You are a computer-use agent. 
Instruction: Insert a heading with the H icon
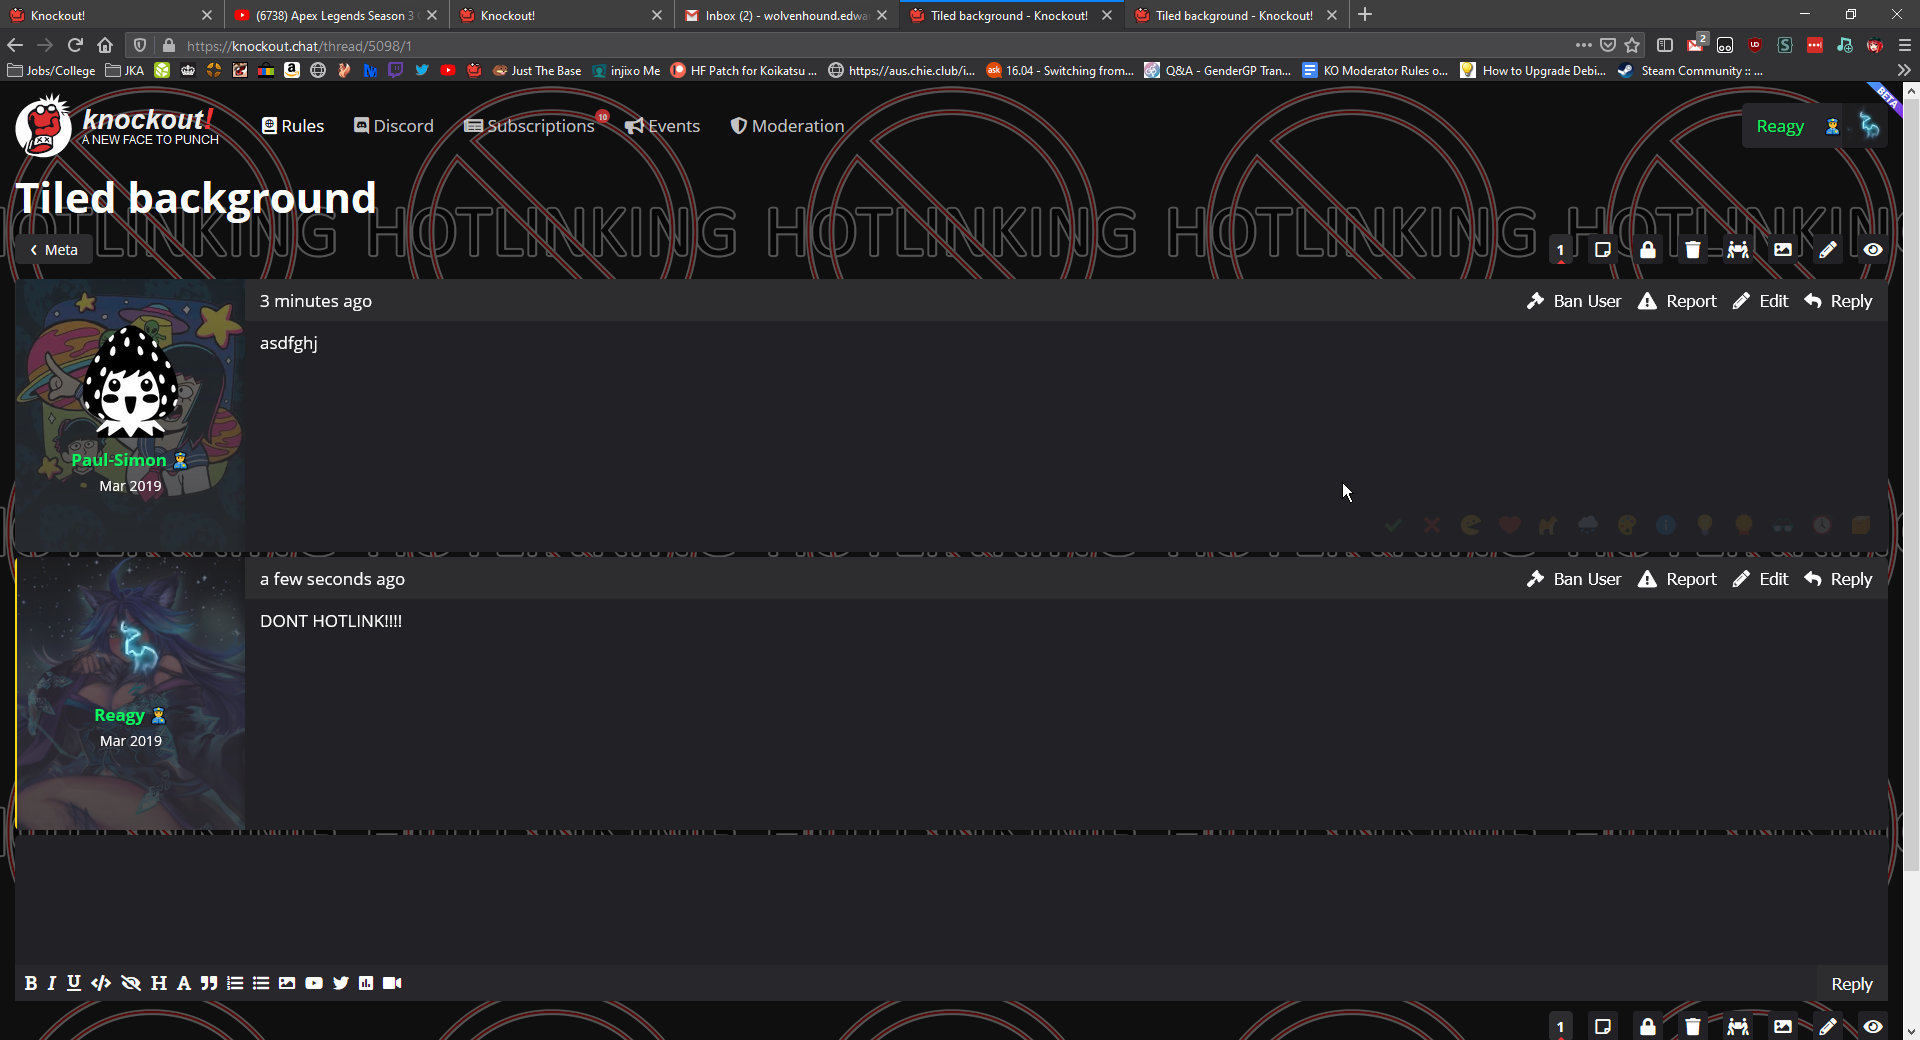(159, 983)
